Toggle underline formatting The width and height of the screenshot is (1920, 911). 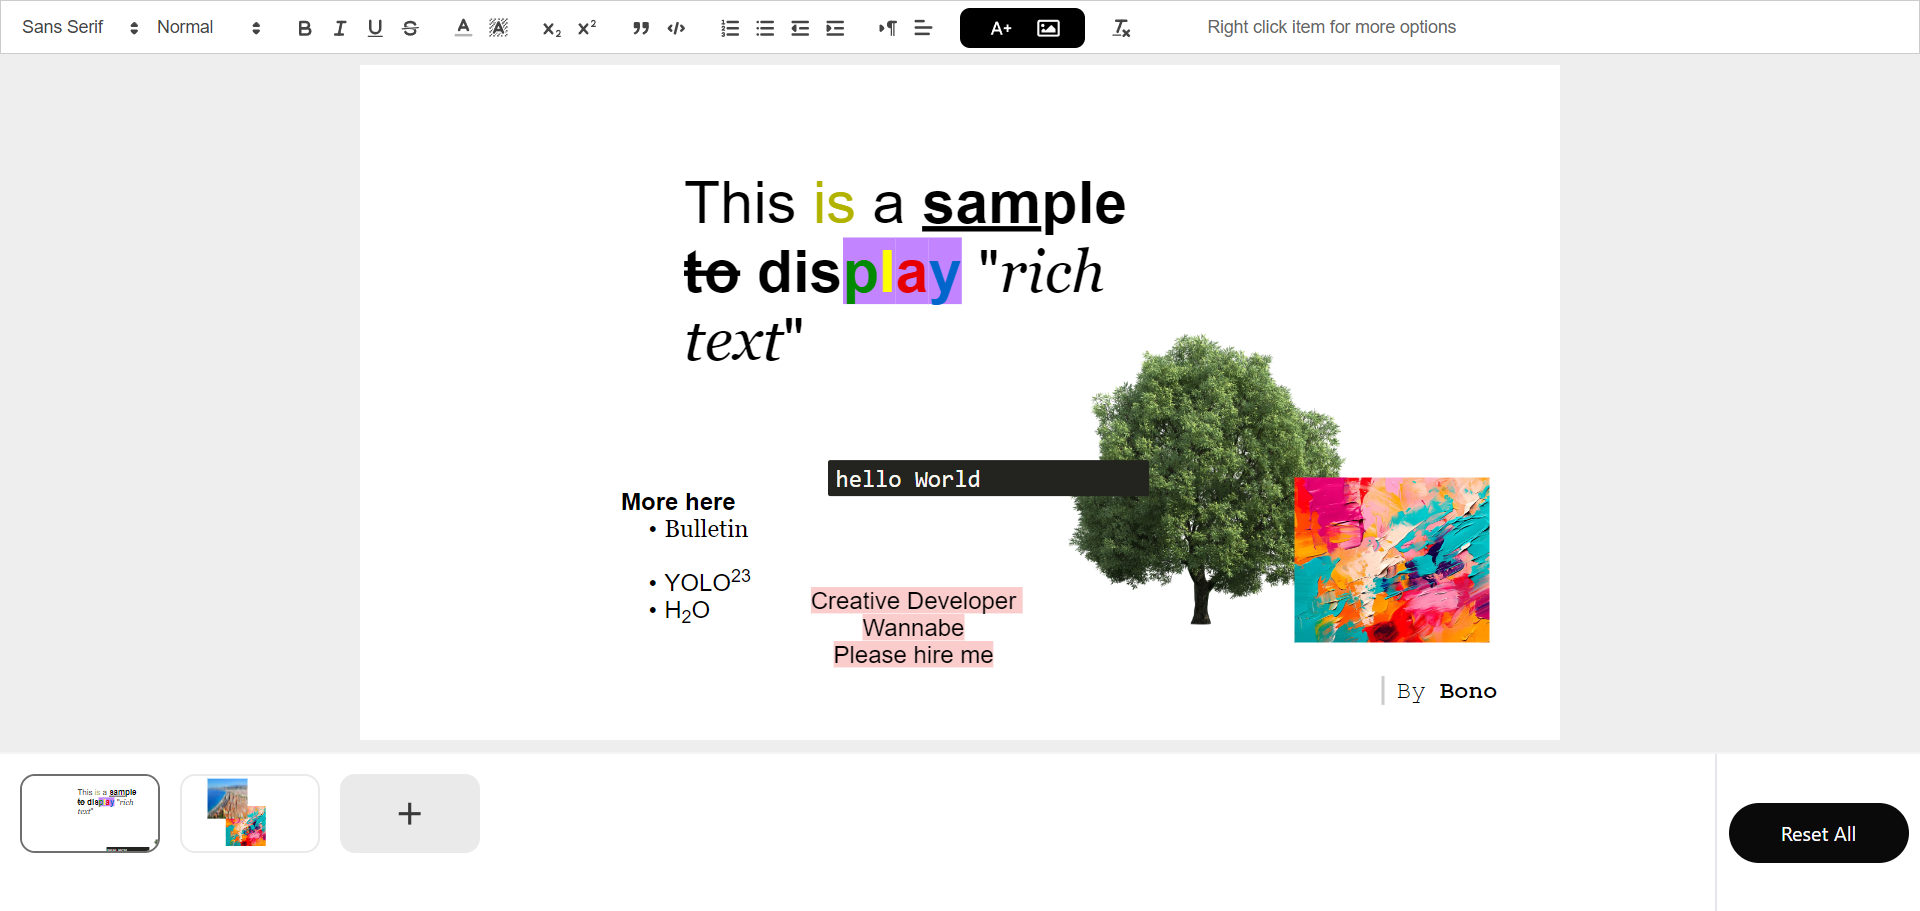coord(375,28)
